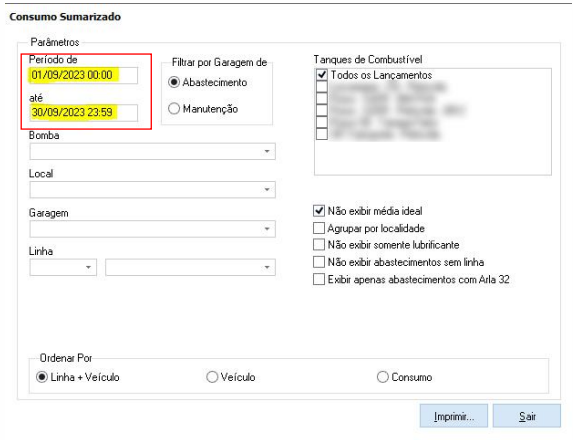573x440 pixels.
Task: Click the Sair button
Action: tap(527, 416)
